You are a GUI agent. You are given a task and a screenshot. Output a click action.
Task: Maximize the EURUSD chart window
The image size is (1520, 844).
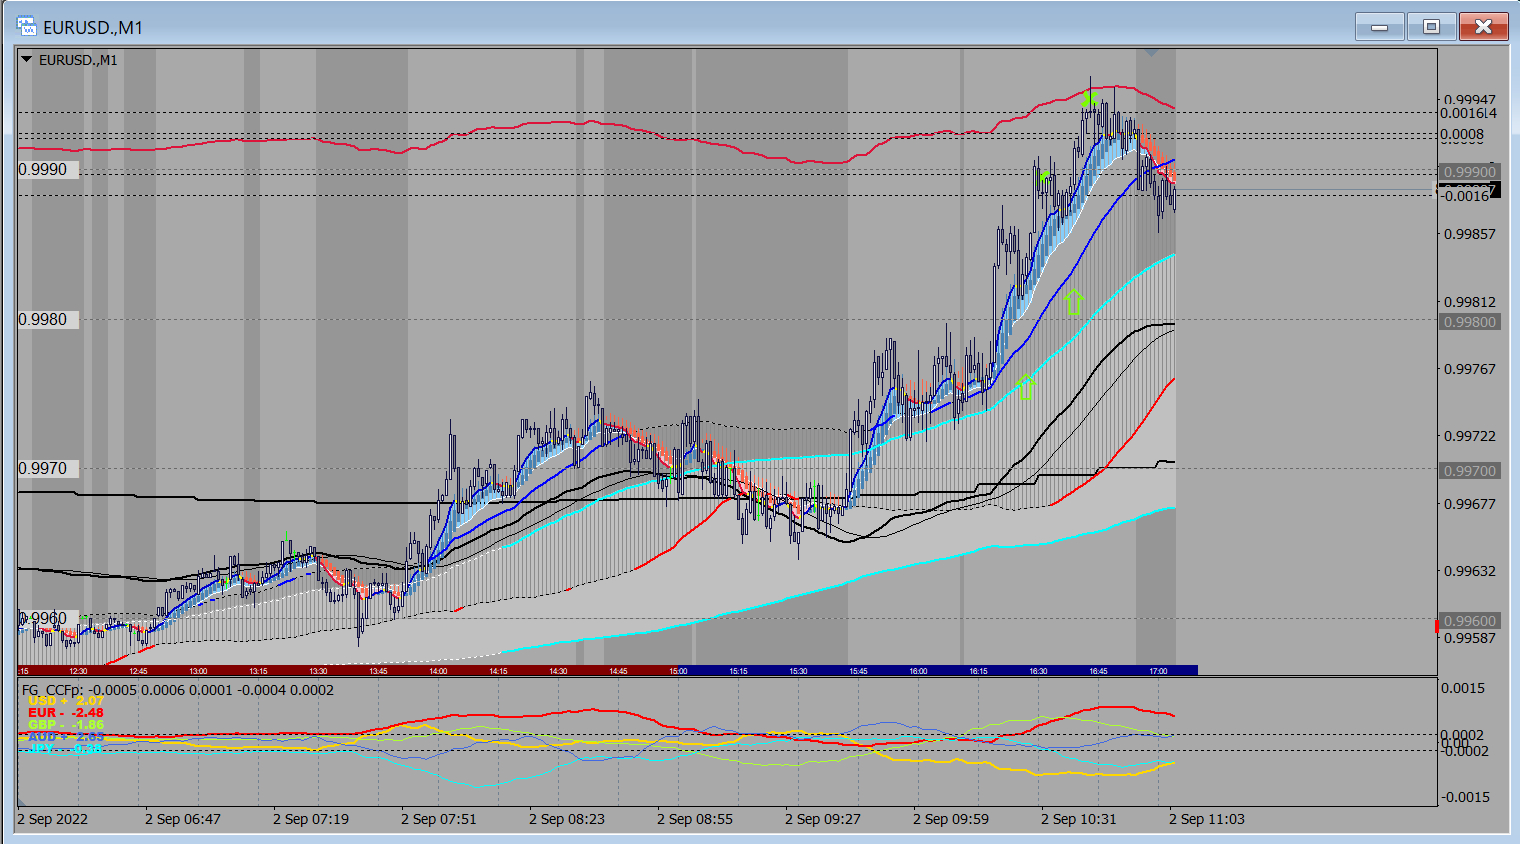click(x=1431, y=27)
